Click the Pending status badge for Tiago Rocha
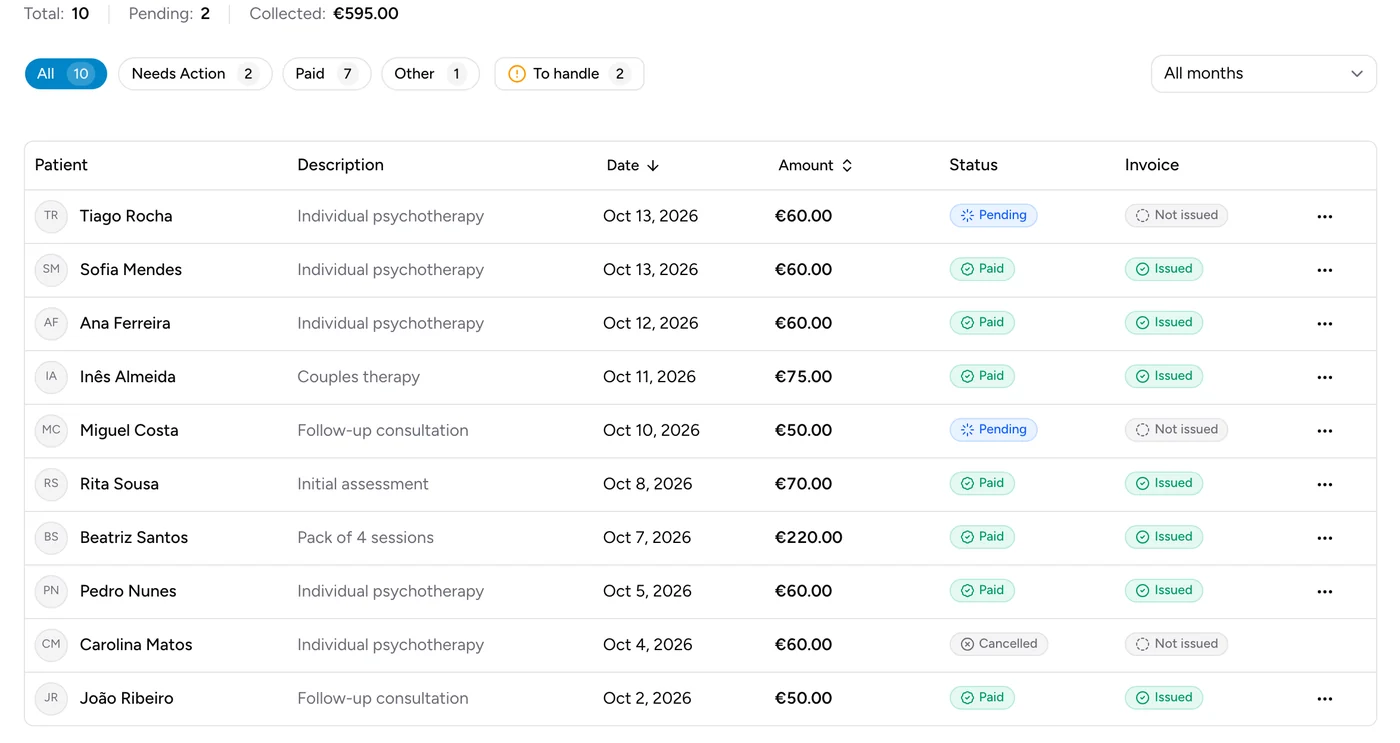 [x=993, y=215]
